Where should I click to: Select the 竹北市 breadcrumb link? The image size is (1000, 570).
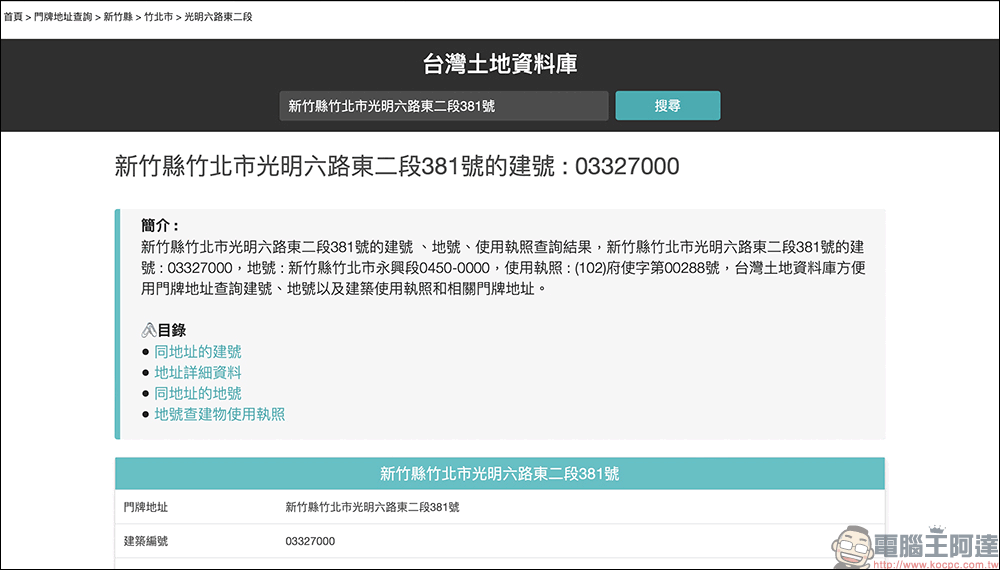[x=158, y=17]
